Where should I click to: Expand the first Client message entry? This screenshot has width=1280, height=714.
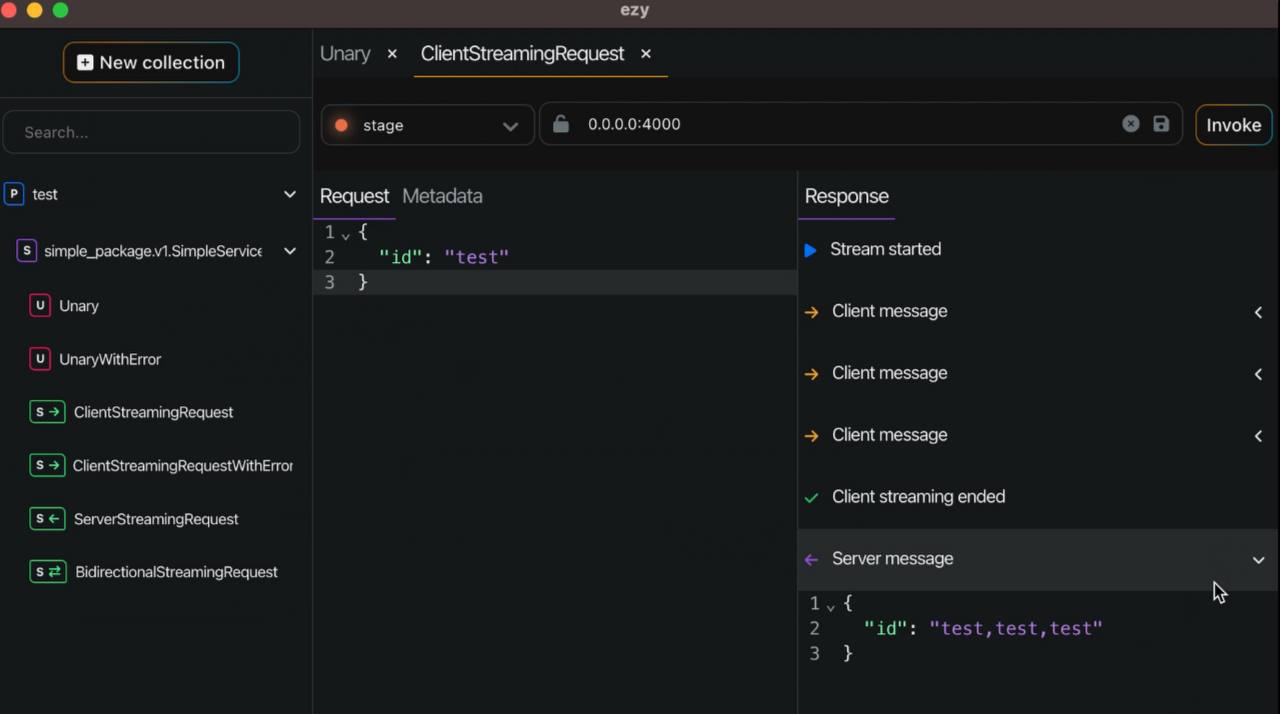[1258, 312]
